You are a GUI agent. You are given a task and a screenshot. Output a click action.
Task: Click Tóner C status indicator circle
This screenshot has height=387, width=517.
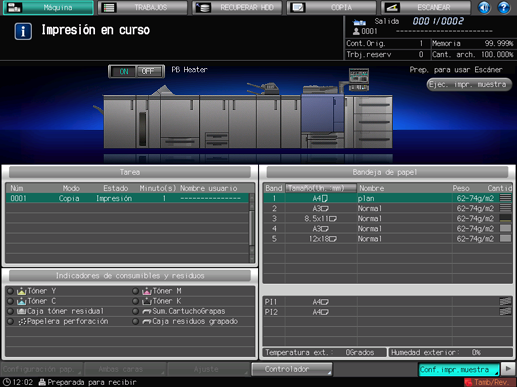[10, 301]
